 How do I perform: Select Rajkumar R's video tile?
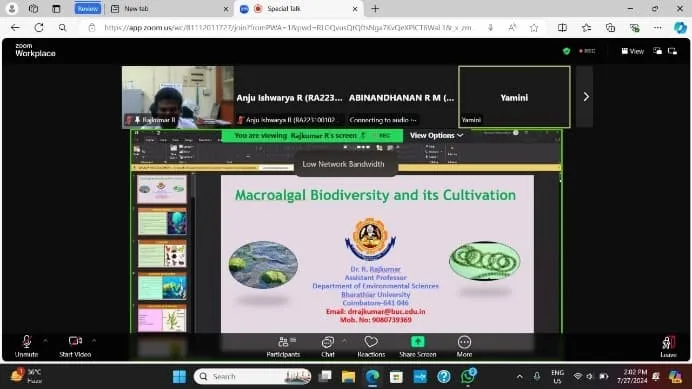tap(177, 97)
